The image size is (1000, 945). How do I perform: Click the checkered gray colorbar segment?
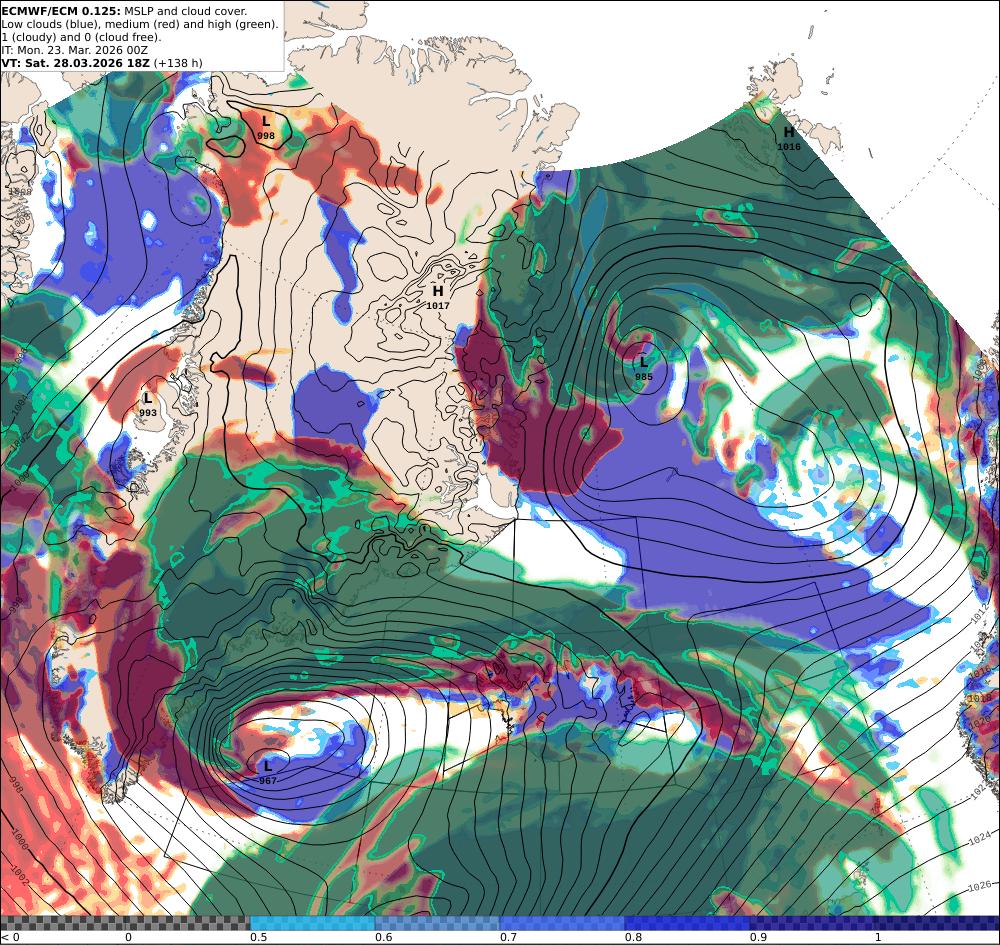125,923
